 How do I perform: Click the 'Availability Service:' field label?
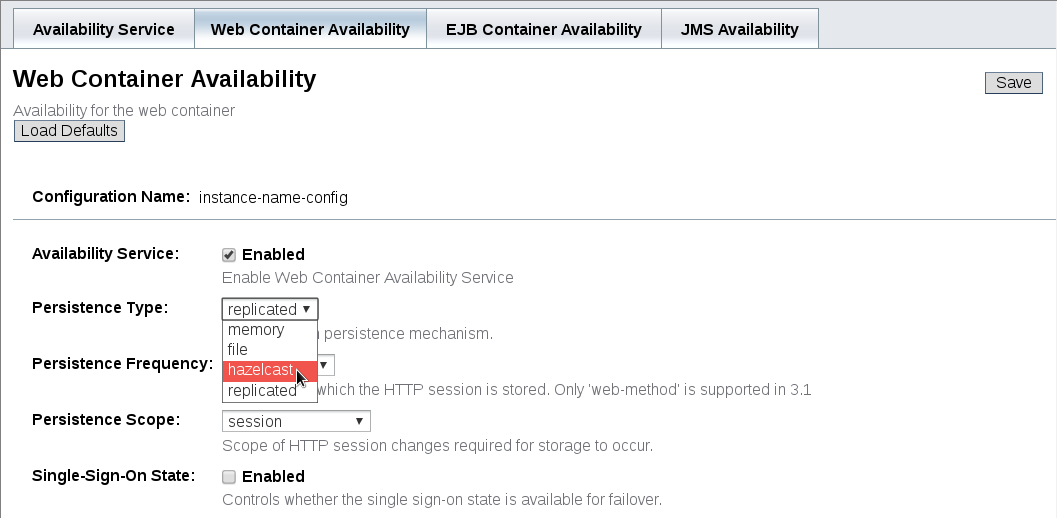105,254
